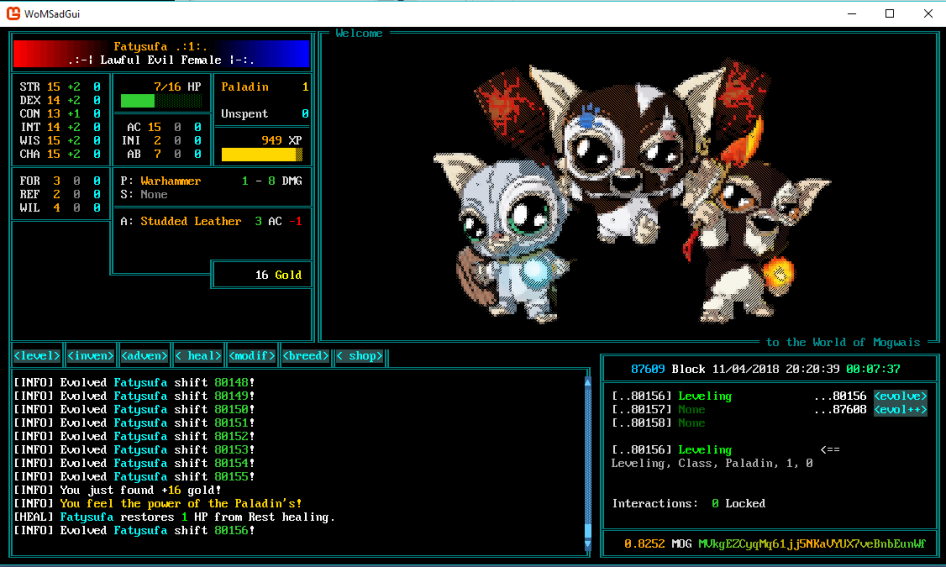The width and height of the screenshot is (946, 567).
Task: Click the WIS stat row
Action: (60, 141)
